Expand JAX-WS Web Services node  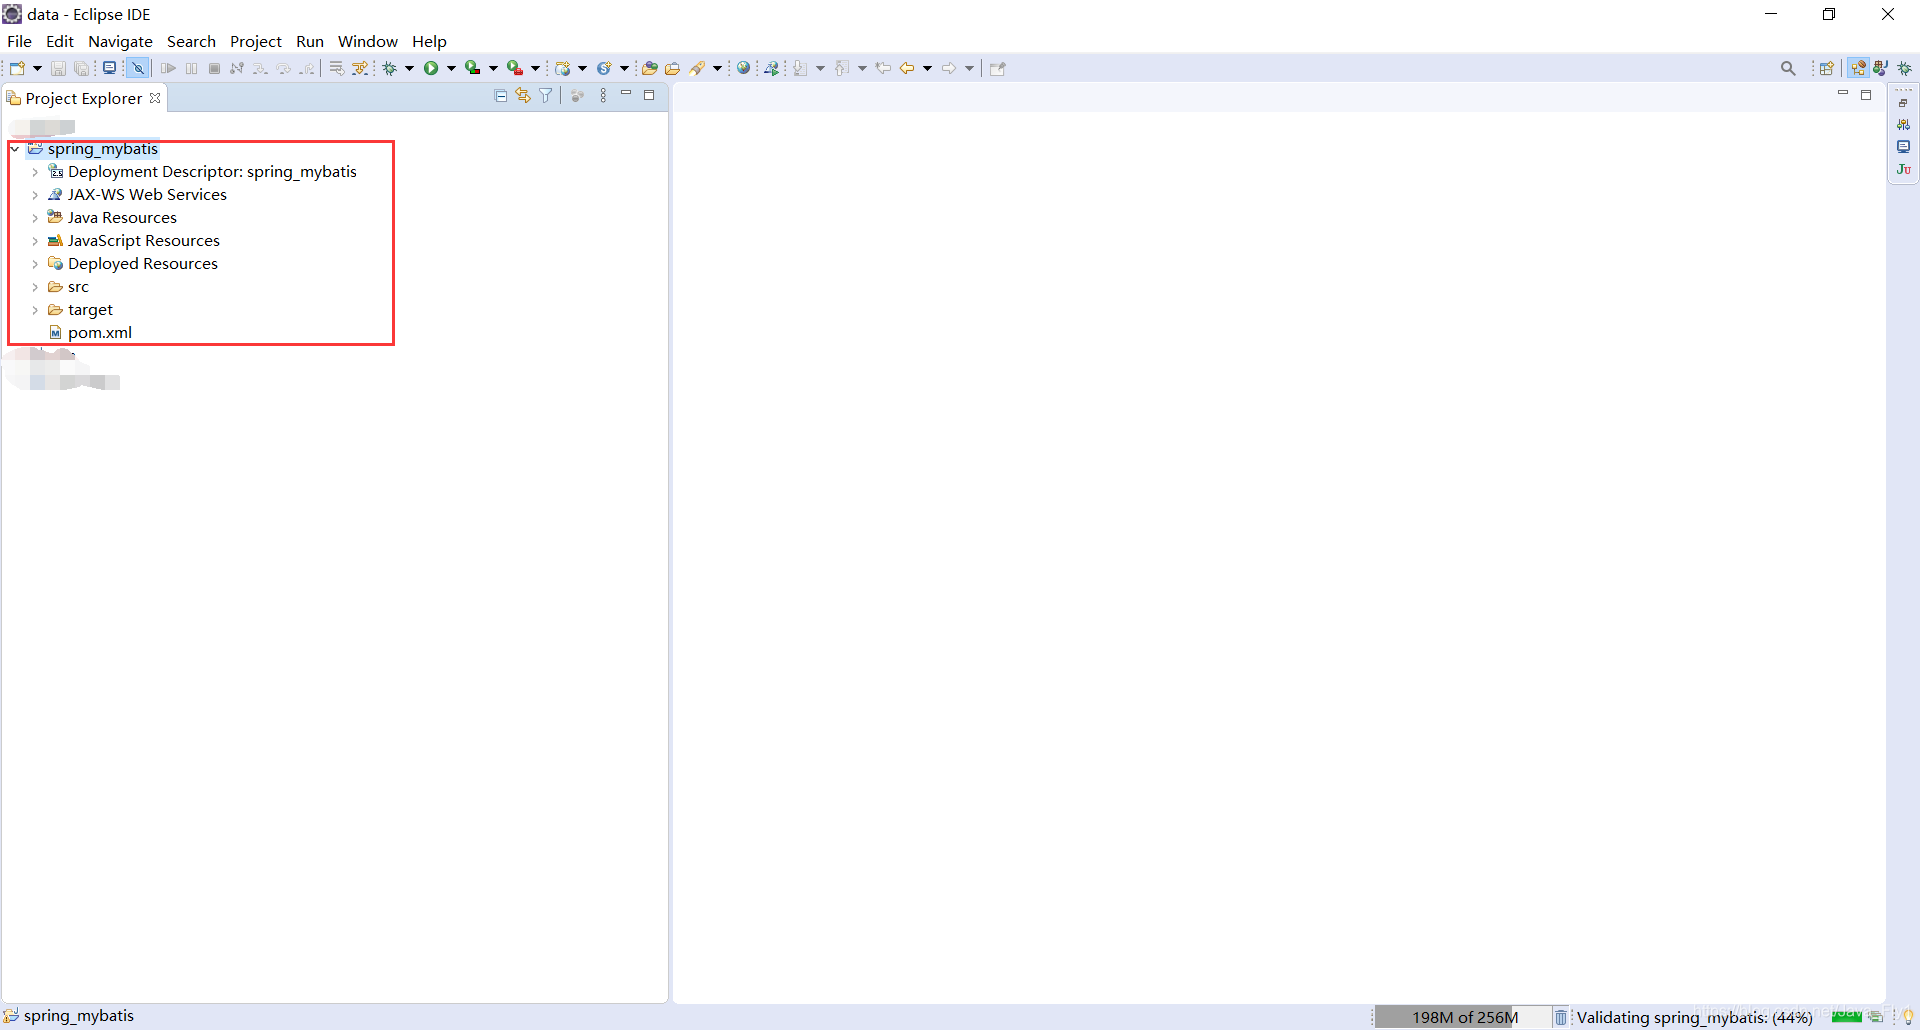point(35,195)
